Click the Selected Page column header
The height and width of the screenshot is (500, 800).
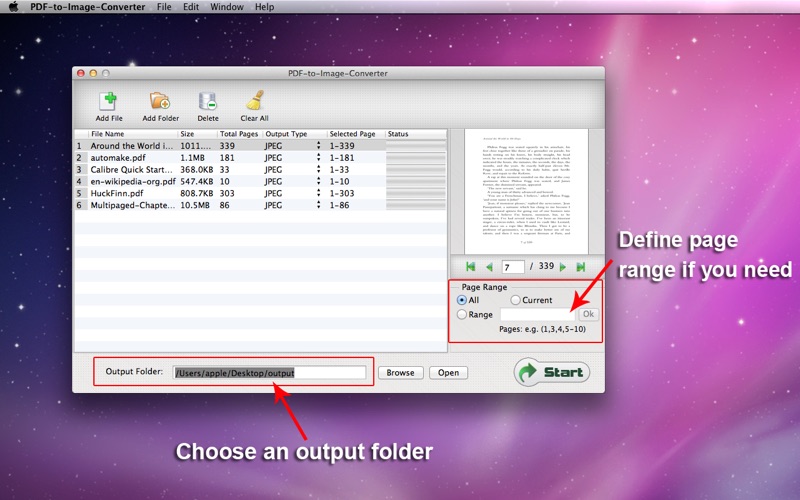pos(355,134)
